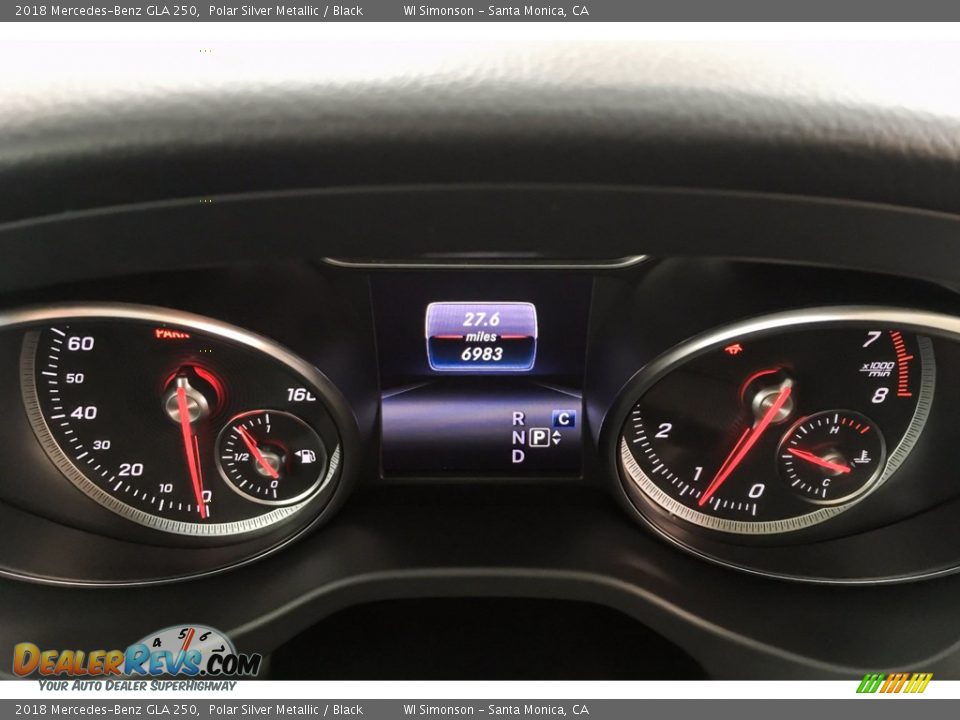Screen dimensions: 960x720
Task: Click the red PARK brake warning light
Action: pos(172,334)
